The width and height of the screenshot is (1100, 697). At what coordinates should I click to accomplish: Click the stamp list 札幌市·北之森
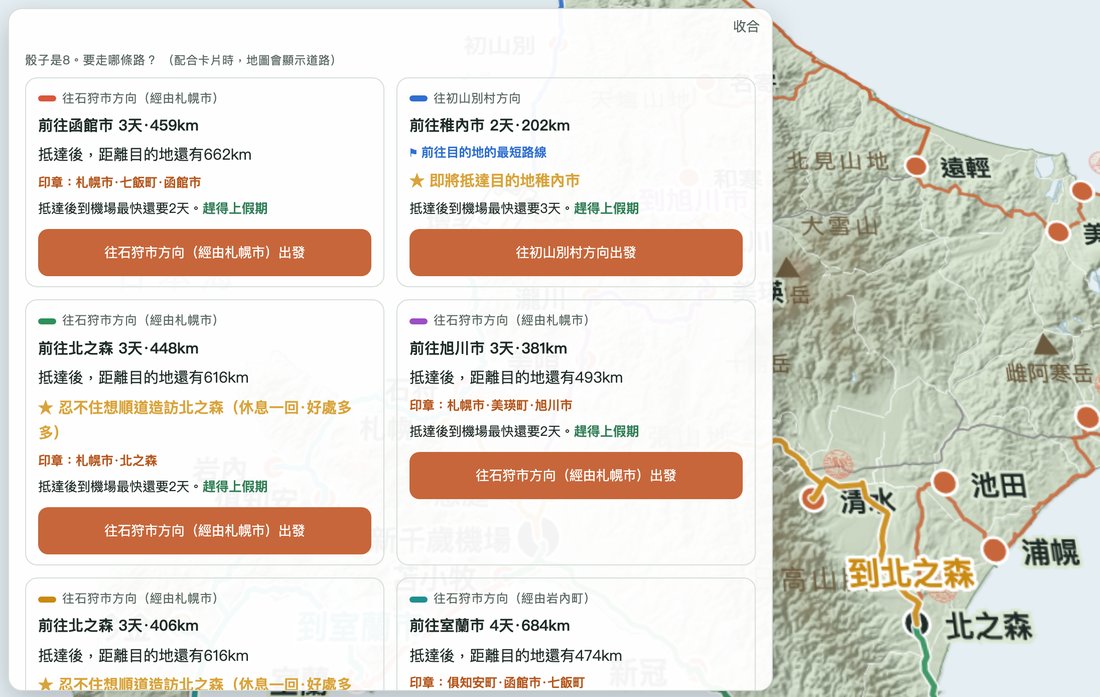pyautogui.click(x=116, y=461)
